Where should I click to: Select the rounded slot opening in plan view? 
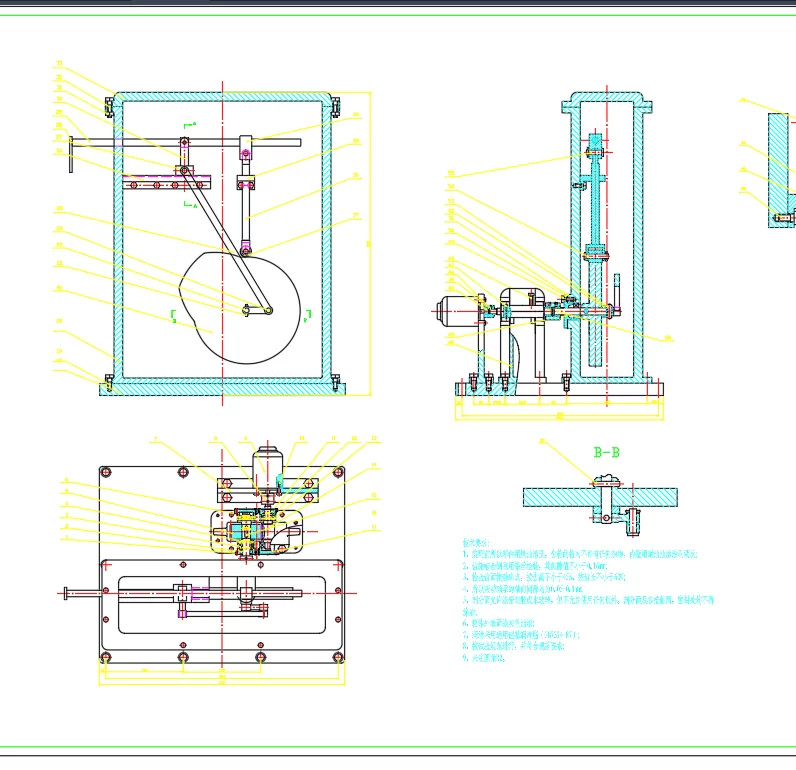pyautogui.click(x=222, y=605)
